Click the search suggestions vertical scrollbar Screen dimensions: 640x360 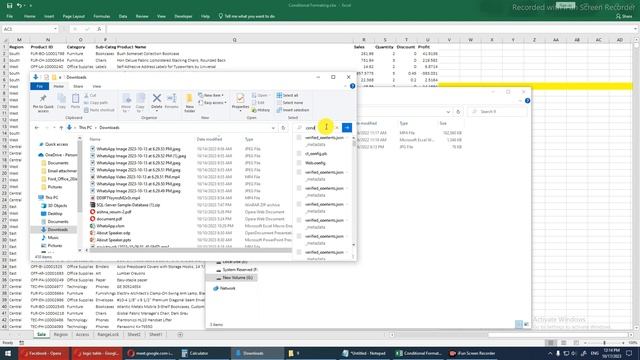pos(353,191)
